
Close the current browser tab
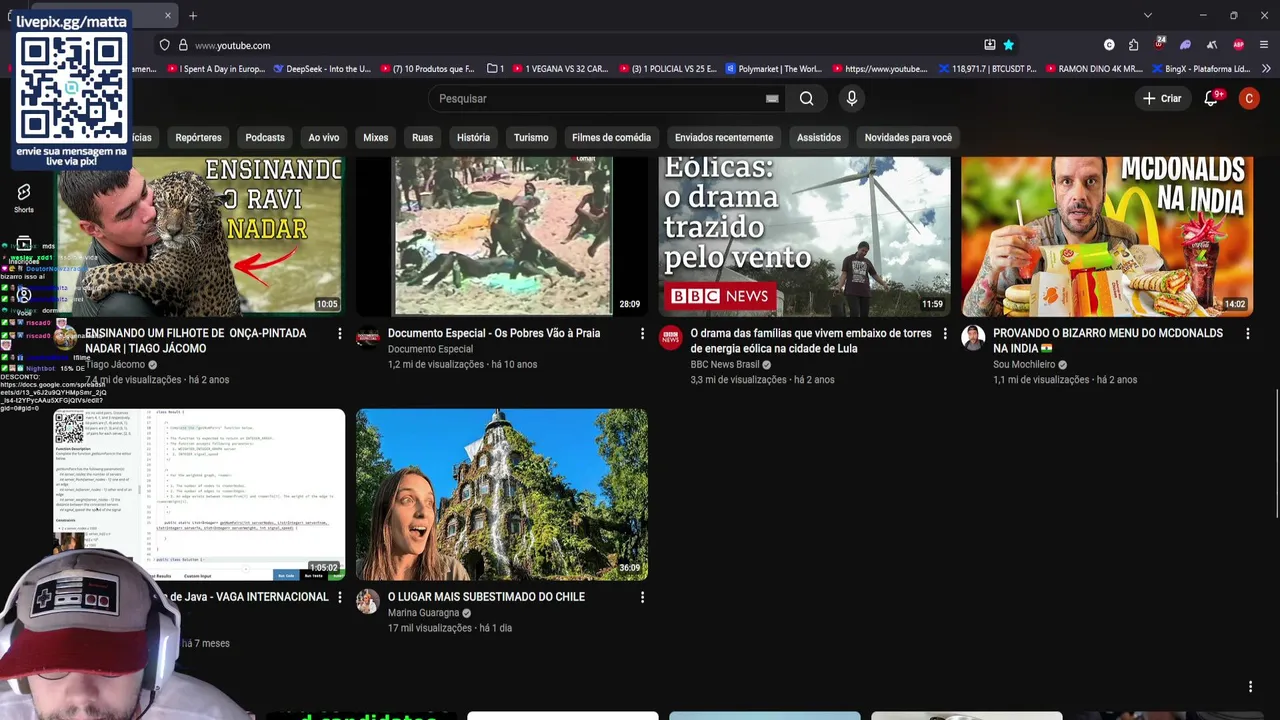tap(168, 15)
